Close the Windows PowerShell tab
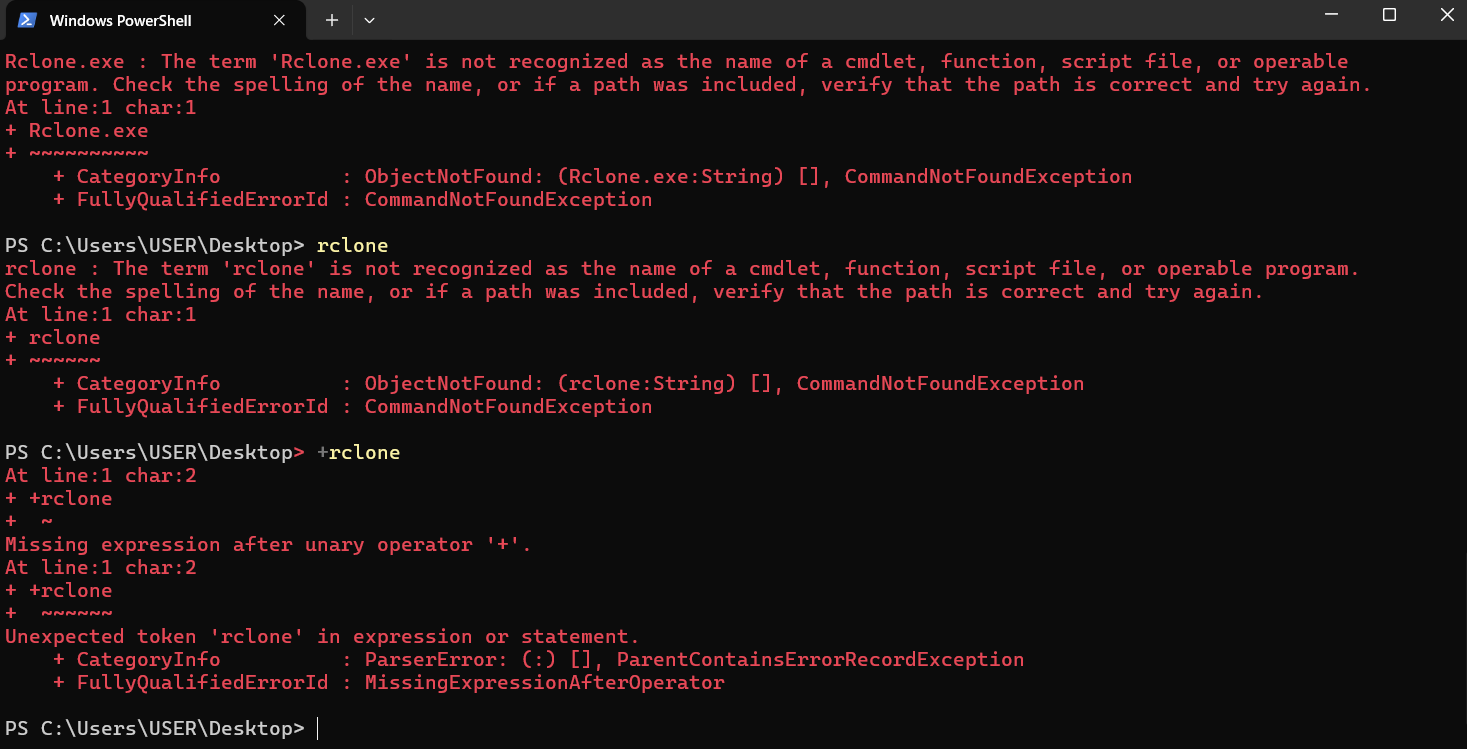1467x749 pixels. (279, 20)
